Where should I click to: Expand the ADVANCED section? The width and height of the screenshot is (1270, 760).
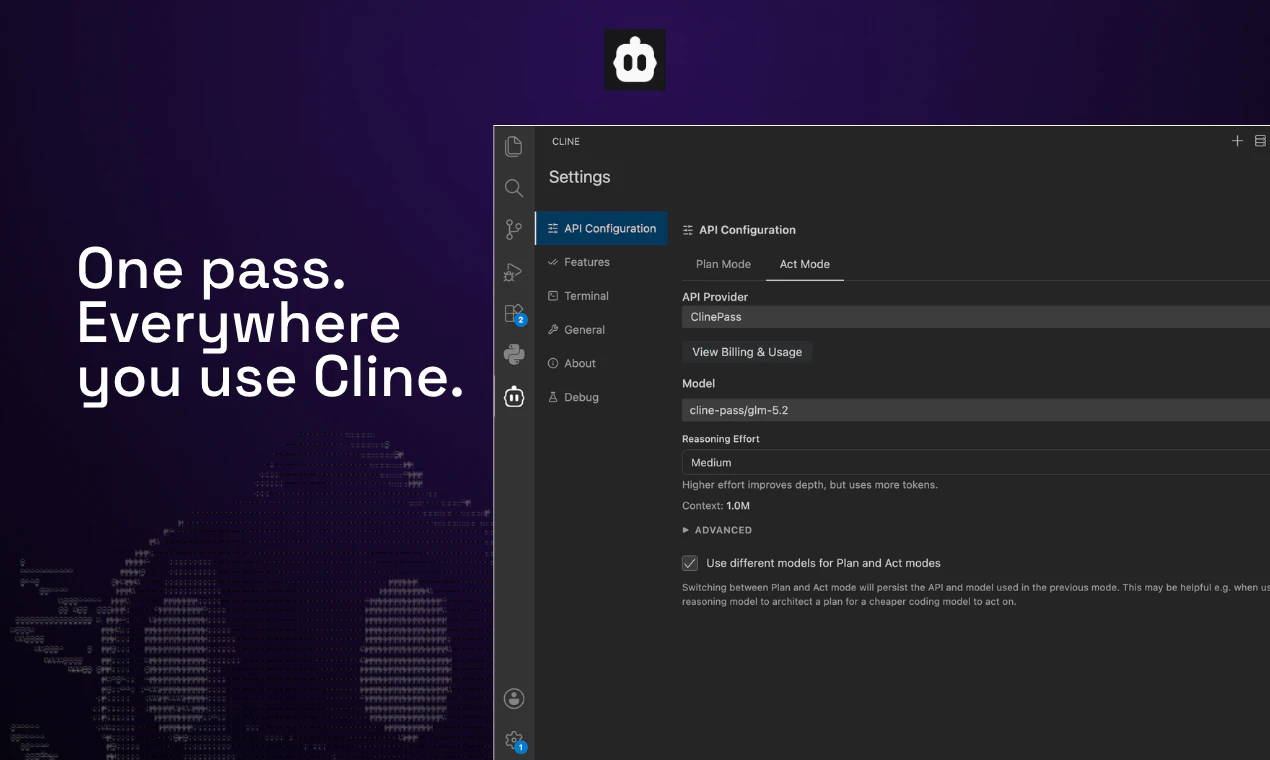[x=717, y=530]
